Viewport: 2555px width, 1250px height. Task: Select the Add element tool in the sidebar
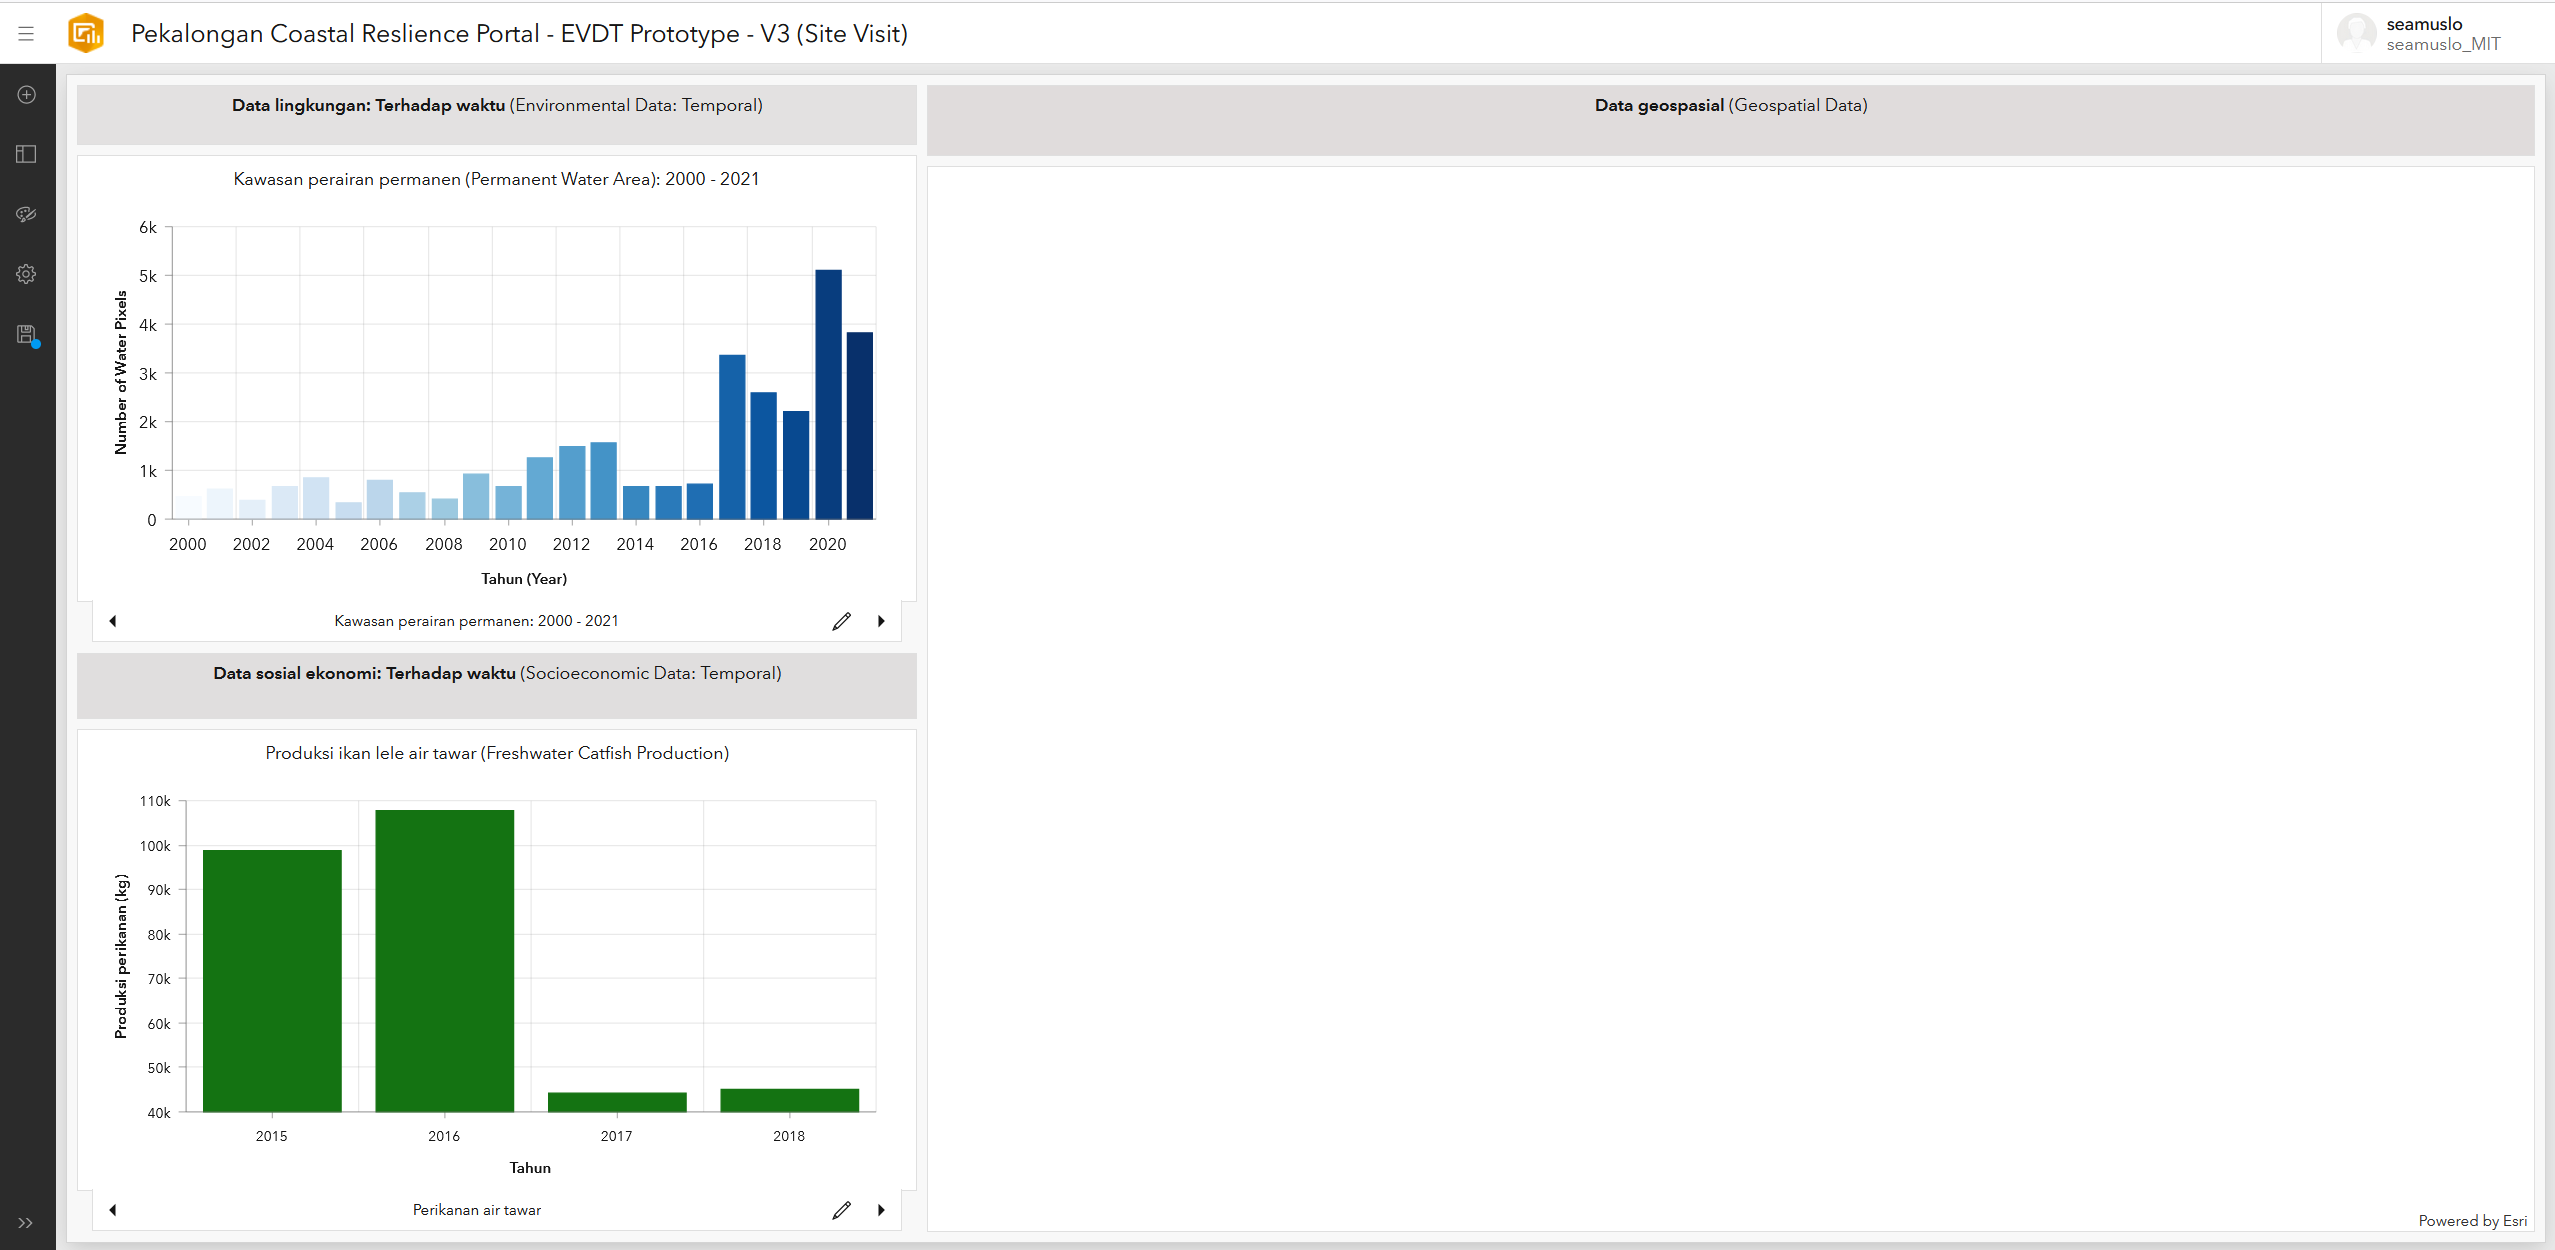[x=26, y=95]
